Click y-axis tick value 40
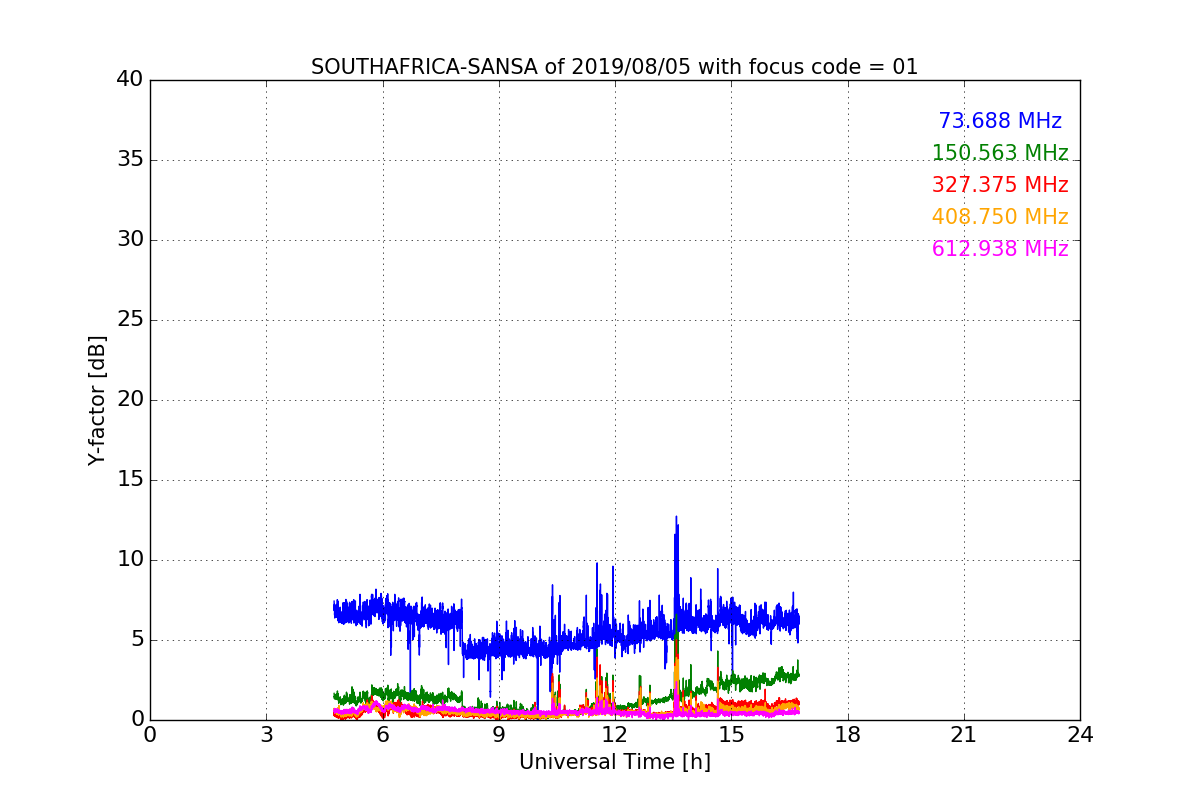1200x800 pixels. click(130, 80)
